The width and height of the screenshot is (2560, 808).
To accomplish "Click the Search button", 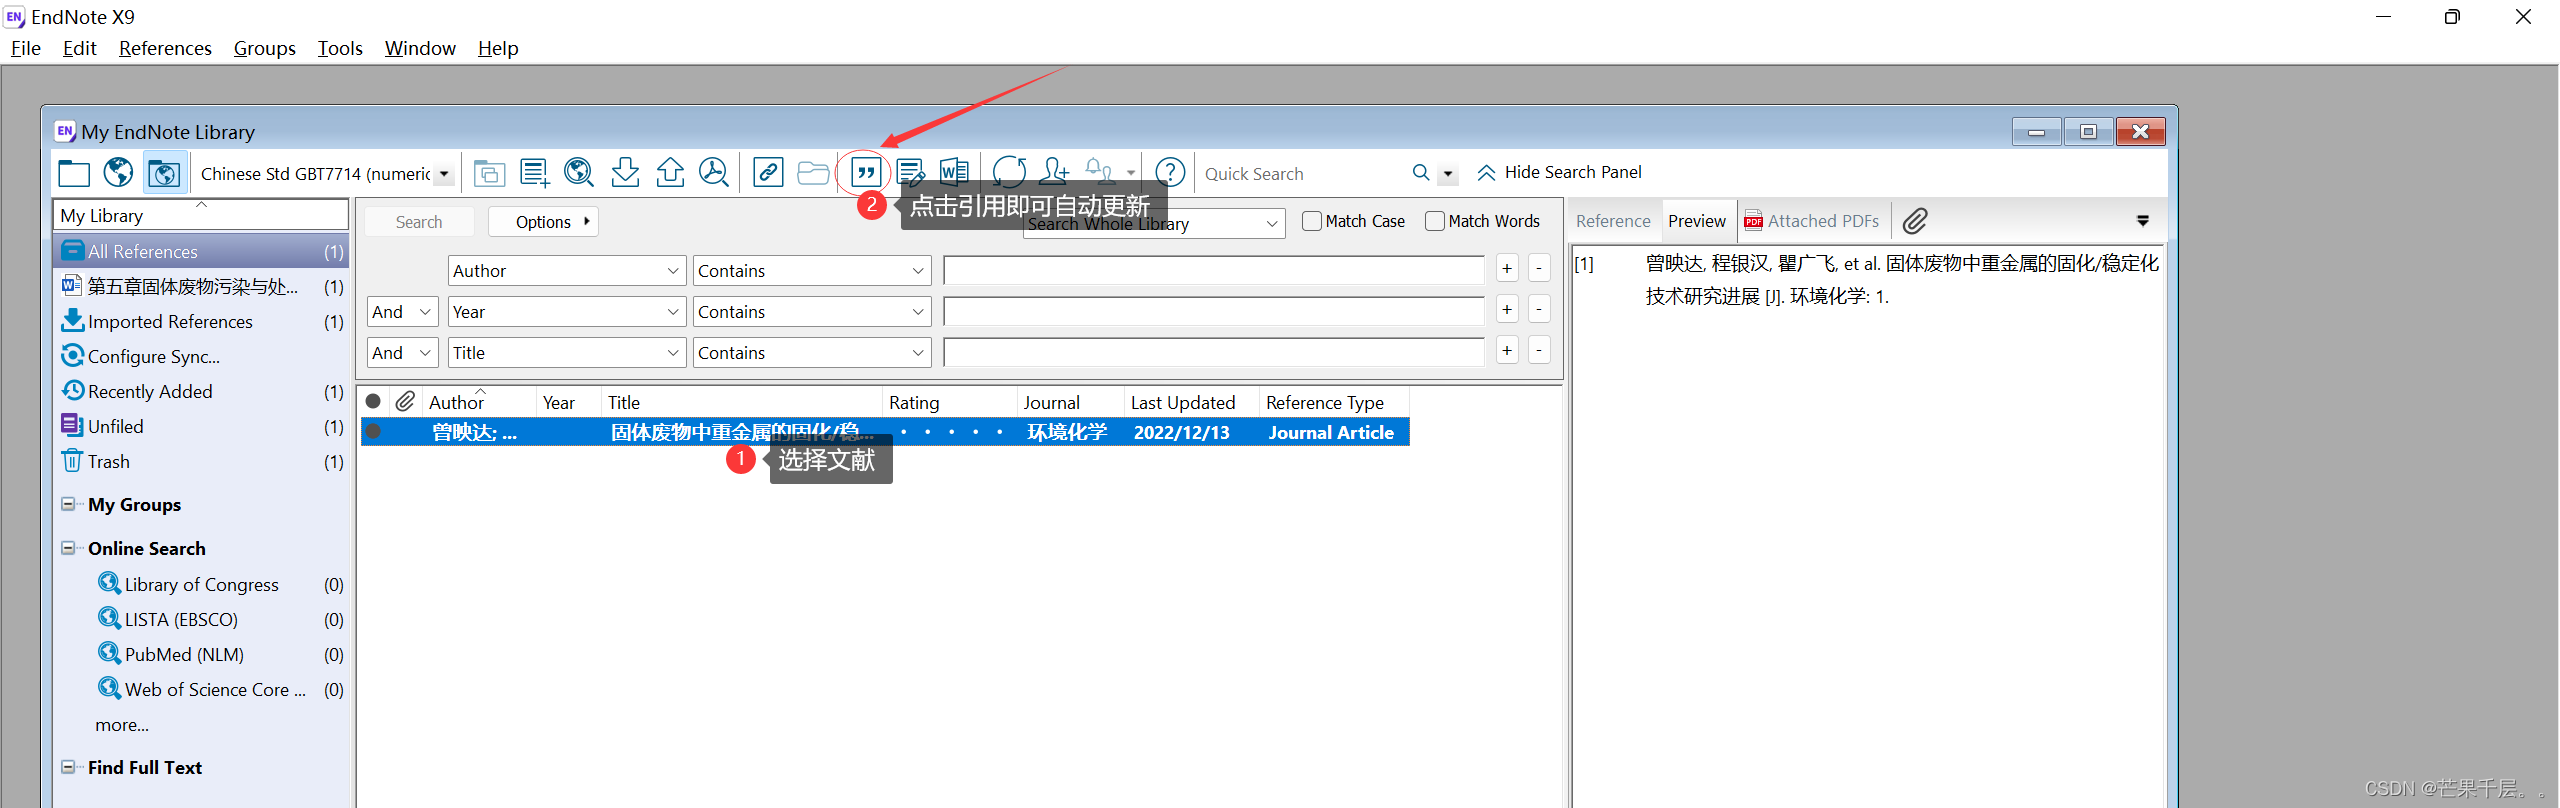I will pyautogui.click(x=419, y=222).
